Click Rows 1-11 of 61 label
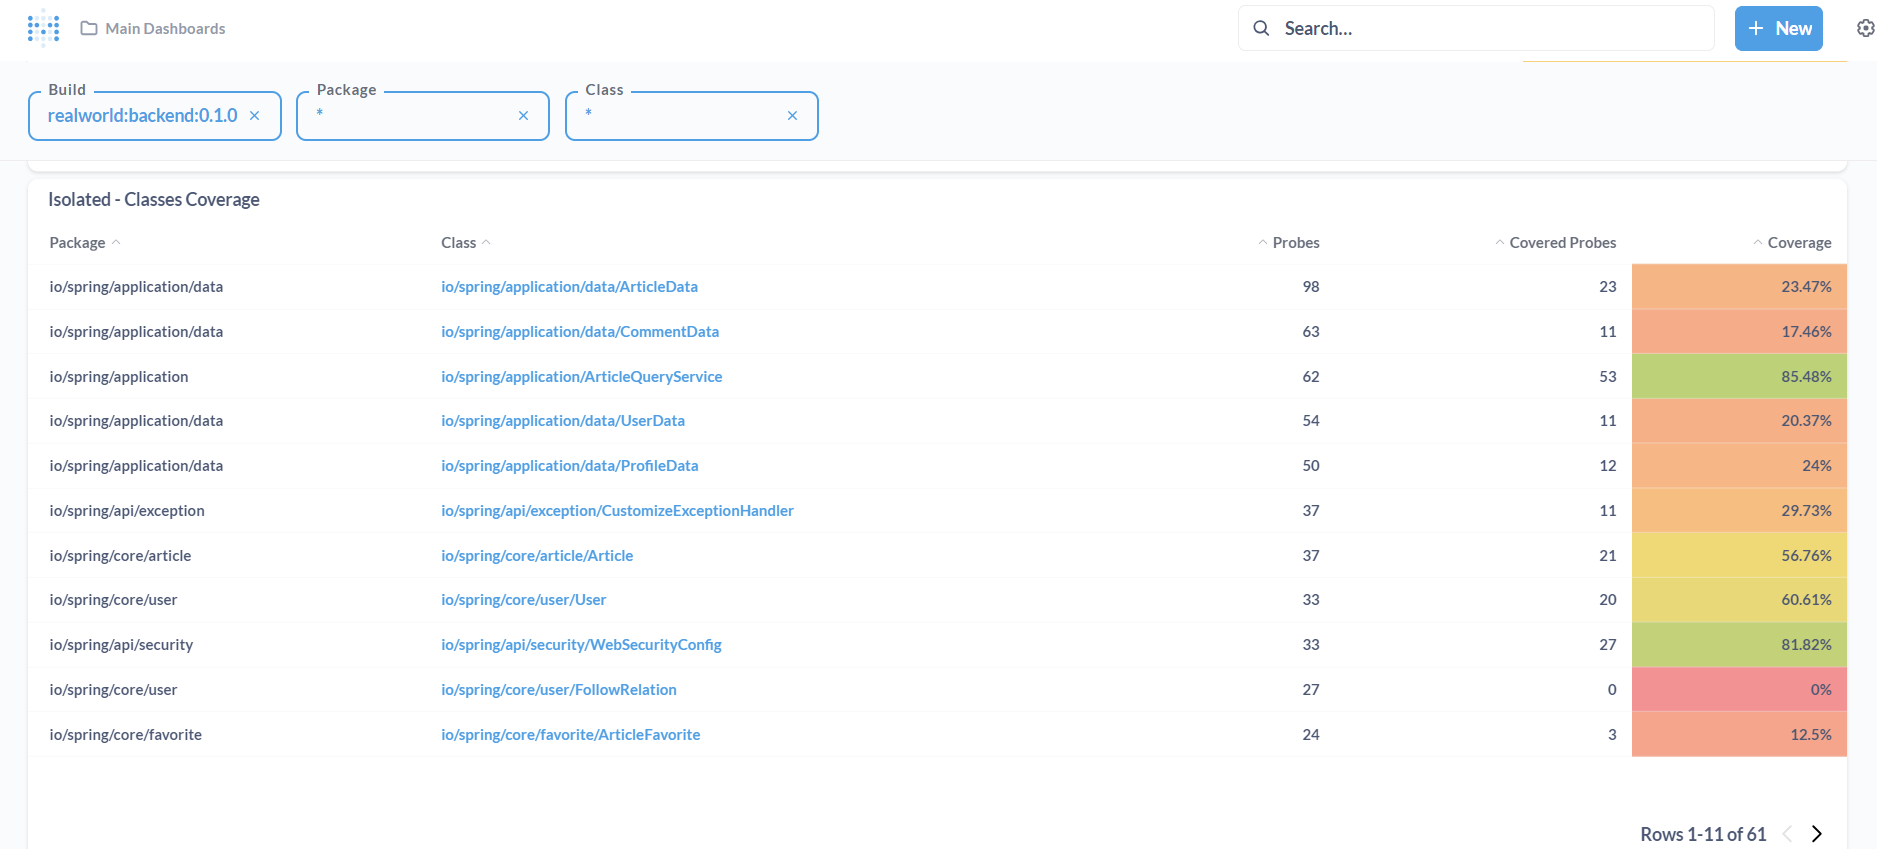This screenshot has width=1877, height=849. (1703, 834)
